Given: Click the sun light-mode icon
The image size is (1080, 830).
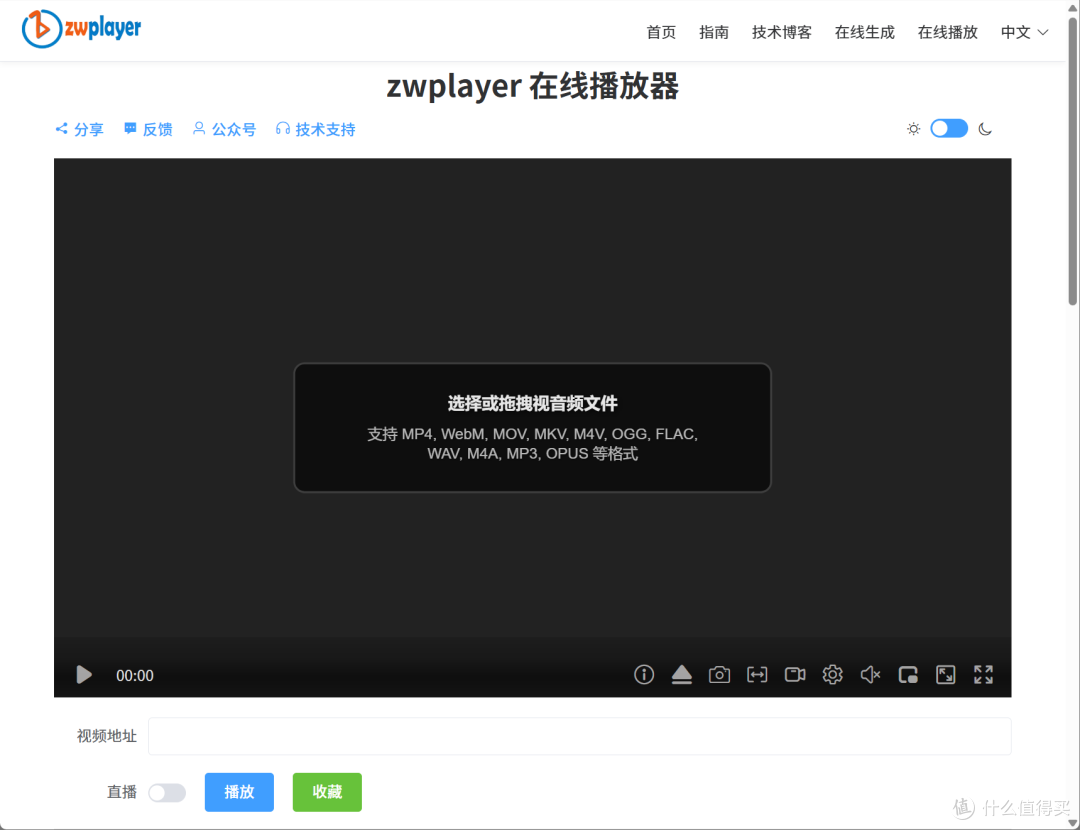Looking at the screenshot, I should pyautogui.click(x=913, y=129).
